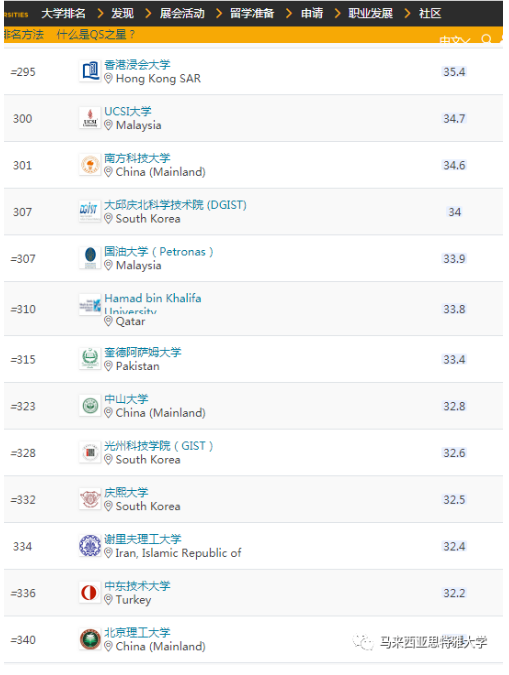Screen dimensions: 509x675
Task: Open the 什么是QS之星 link
Action: [96, 34]
